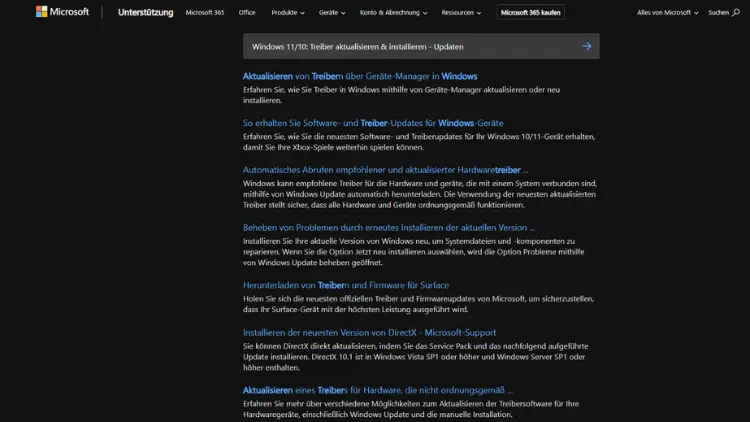Open the Unterstützung home link
This screenshot has width=750, height=422.
(145, 12)
